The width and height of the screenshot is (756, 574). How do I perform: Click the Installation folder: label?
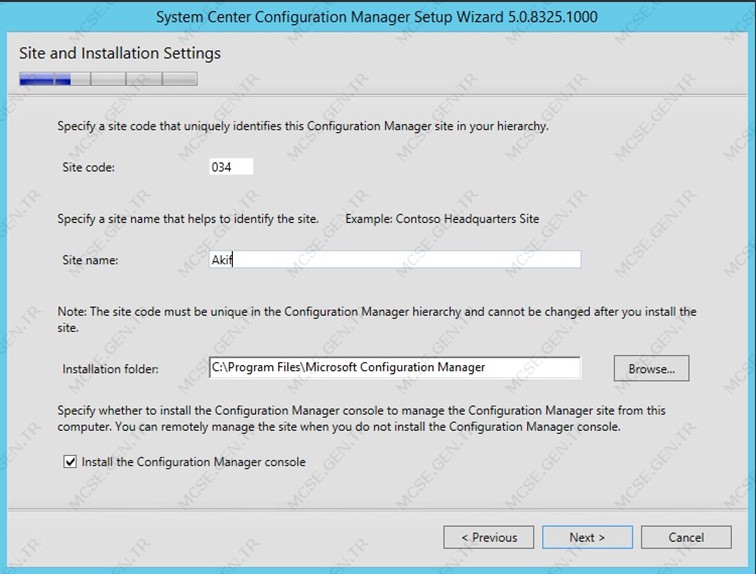coord(110,369)
